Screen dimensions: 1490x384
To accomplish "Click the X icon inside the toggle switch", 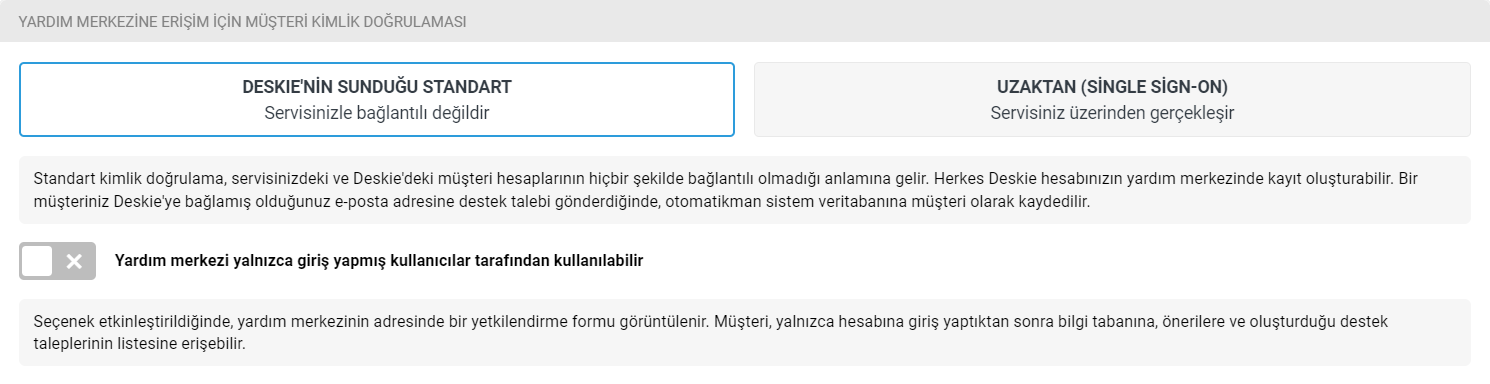I will tap(74, 261).
